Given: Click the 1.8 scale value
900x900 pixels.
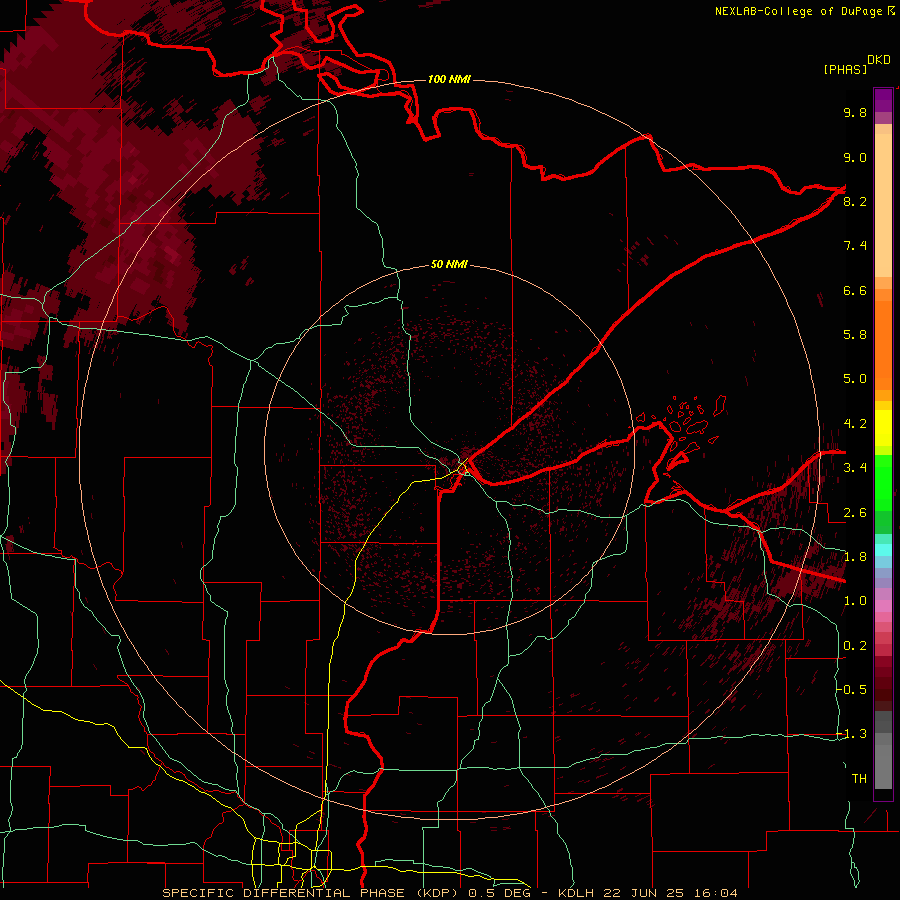Looking at the screenshot, I should (855, 557).
